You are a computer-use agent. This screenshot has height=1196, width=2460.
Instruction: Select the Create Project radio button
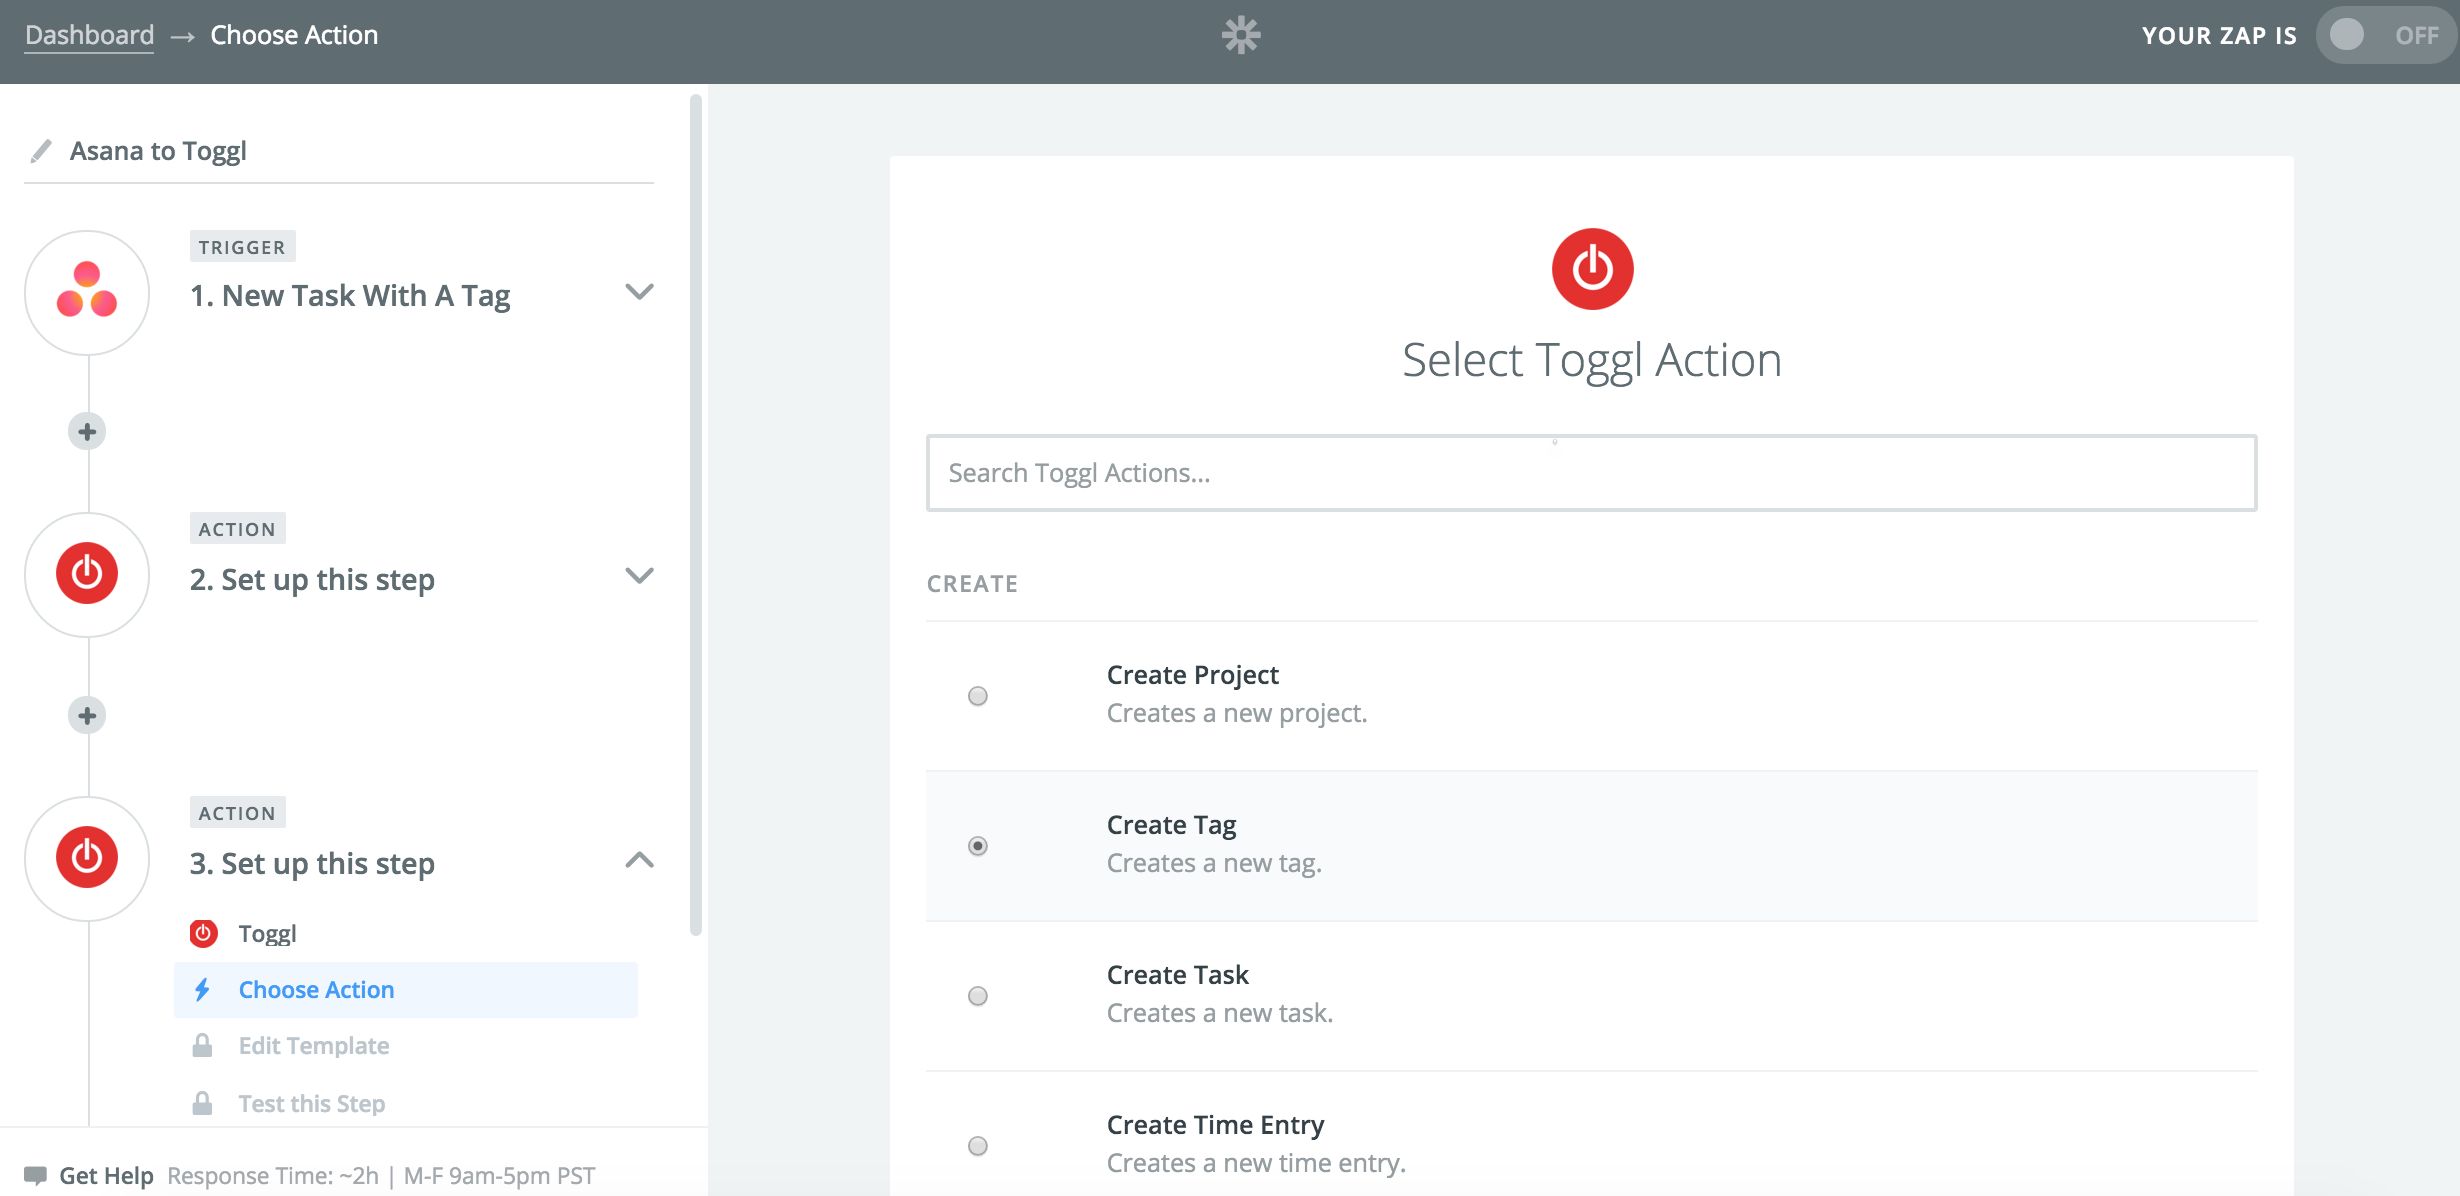point(978,696)
